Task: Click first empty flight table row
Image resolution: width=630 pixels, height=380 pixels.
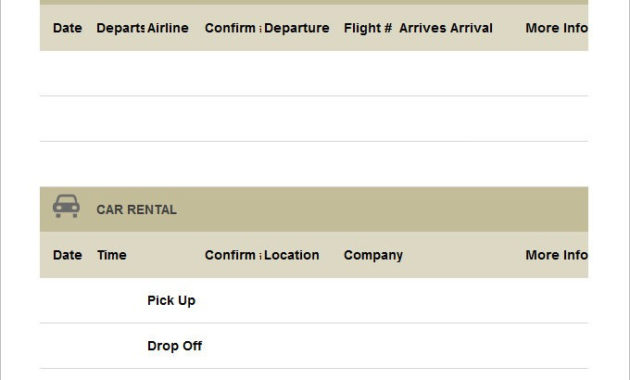Action: click(x=314, y=73)
